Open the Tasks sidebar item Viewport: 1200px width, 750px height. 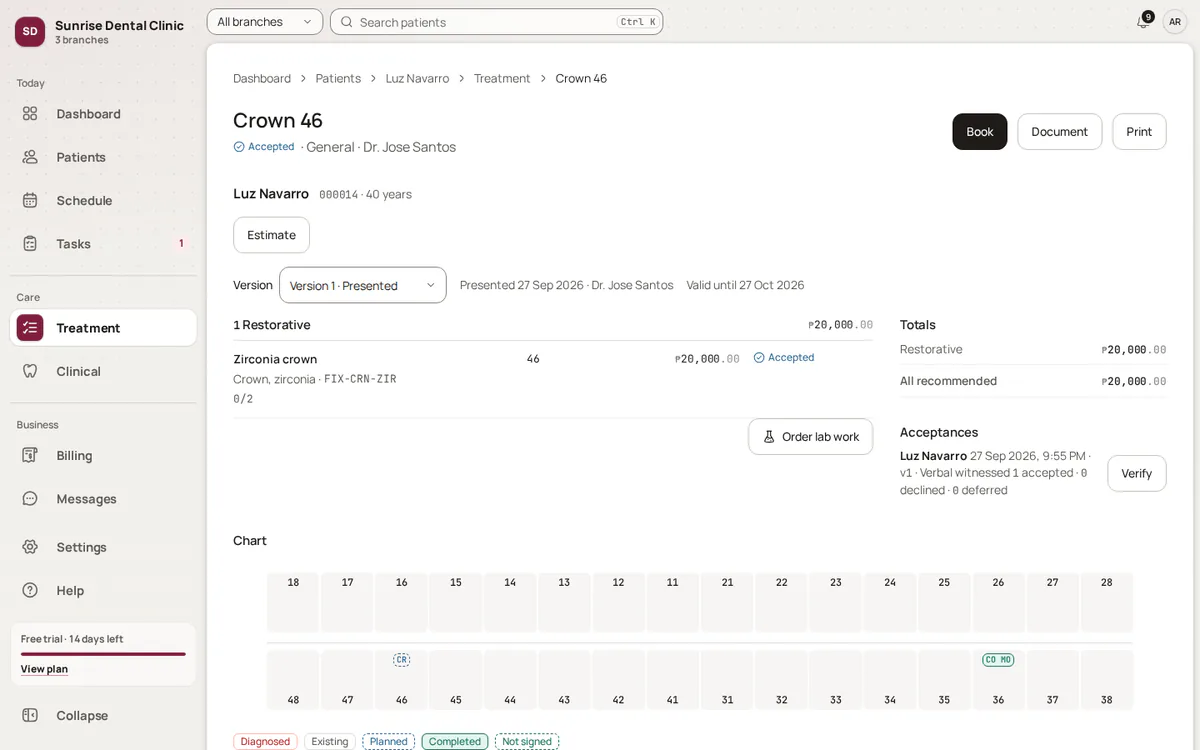(x=103, y=243)
